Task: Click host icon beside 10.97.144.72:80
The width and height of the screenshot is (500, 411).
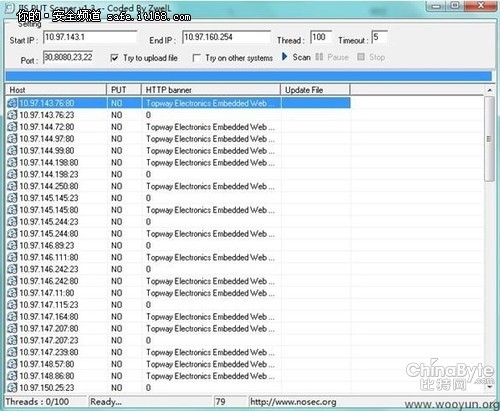Action: click(x=12, y=127)
